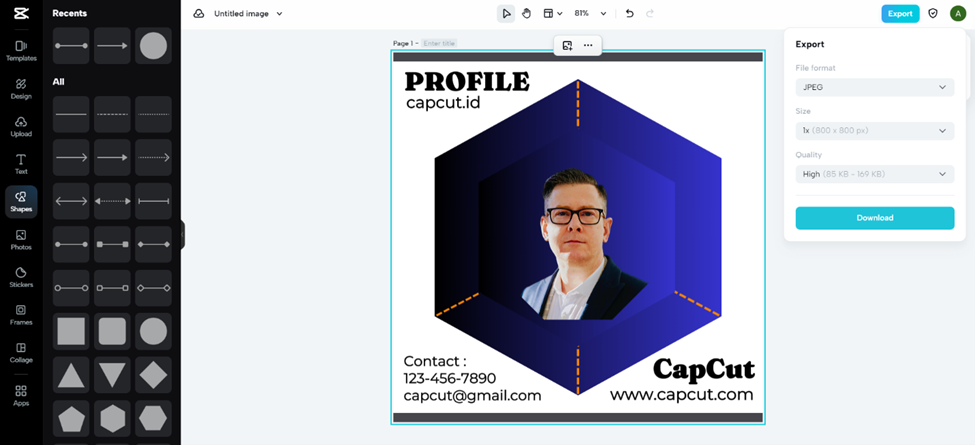This screenshot has width=975, height=445.
Task: Open the Quality High dropdown
Action: pyautogui.click(x=874, y=175)
